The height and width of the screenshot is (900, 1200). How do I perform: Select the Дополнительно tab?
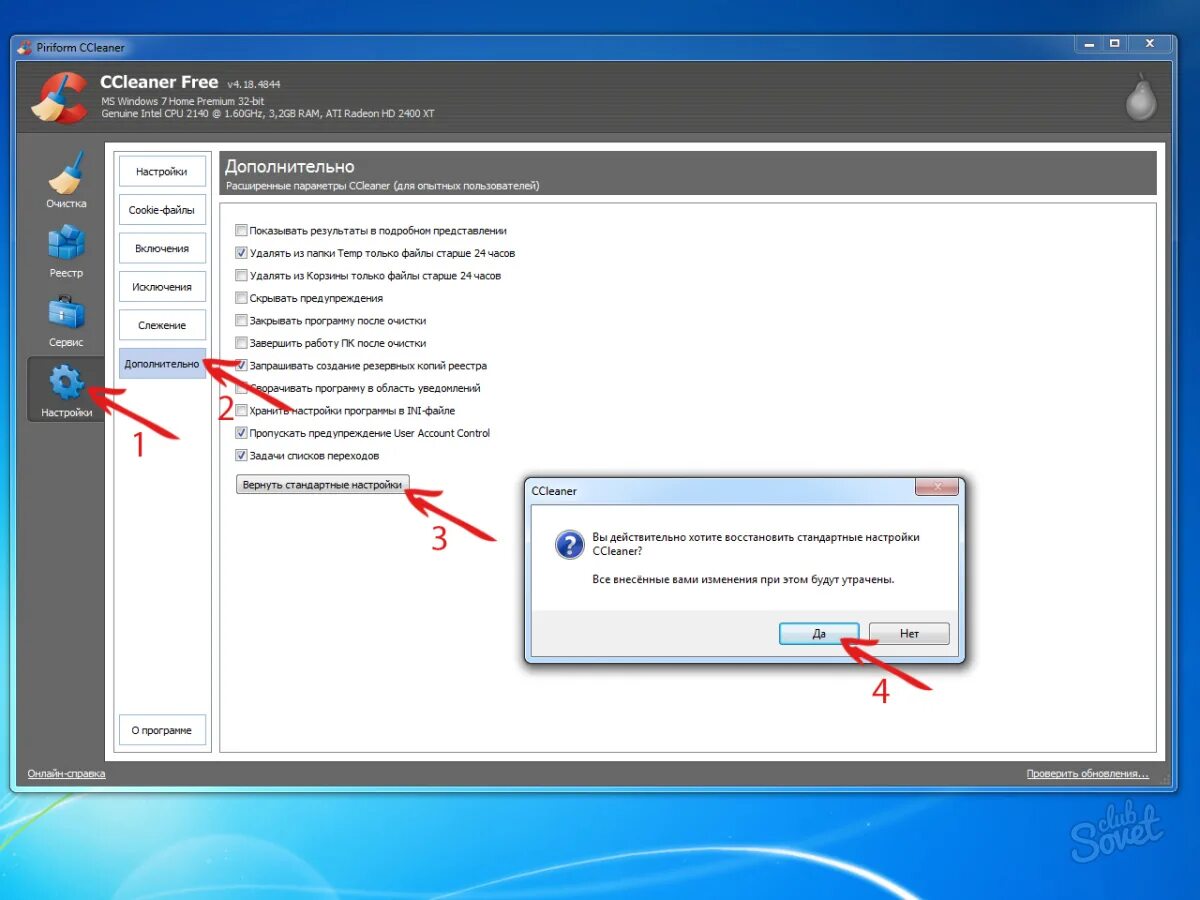[x=162, y=364]
